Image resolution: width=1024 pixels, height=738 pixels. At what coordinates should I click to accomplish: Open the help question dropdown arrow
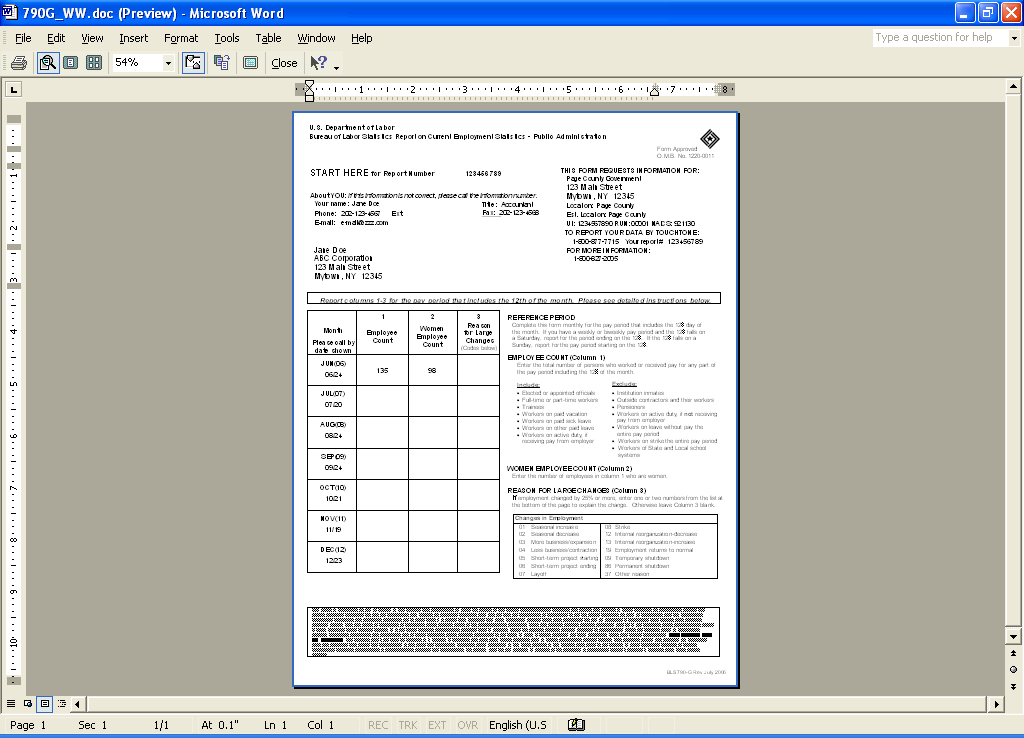pos(1011,38)
